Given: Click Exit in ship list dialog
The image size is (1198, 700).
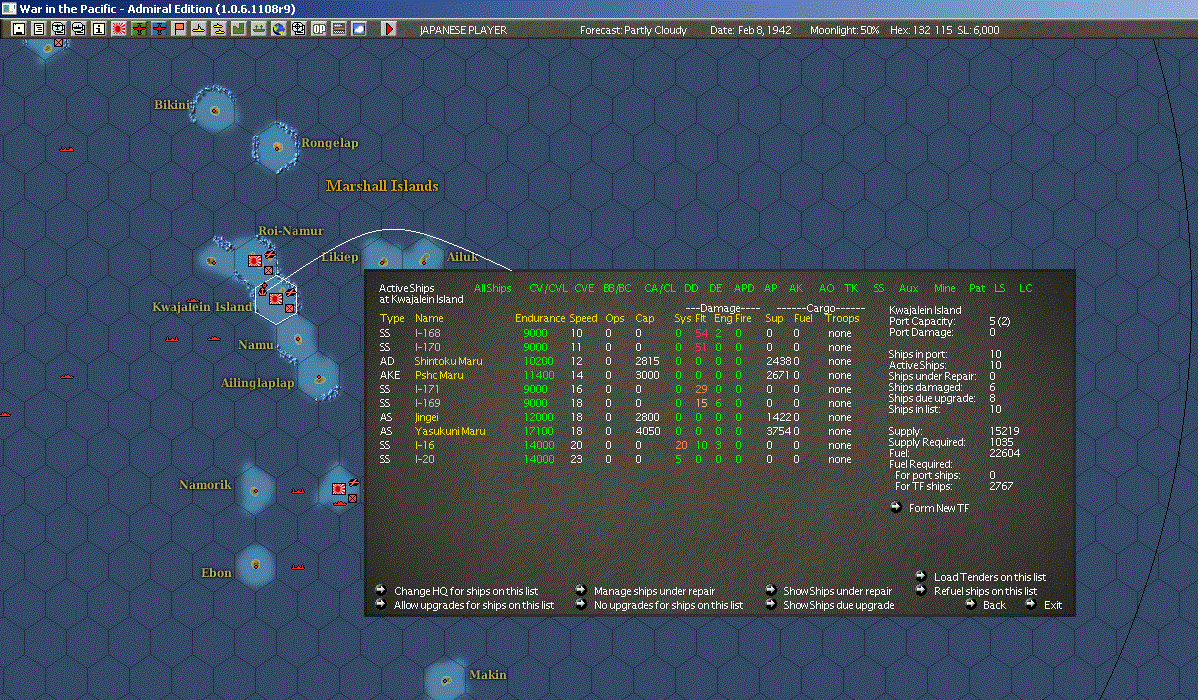Looking at the screenshot, I should pos(1053,605).
